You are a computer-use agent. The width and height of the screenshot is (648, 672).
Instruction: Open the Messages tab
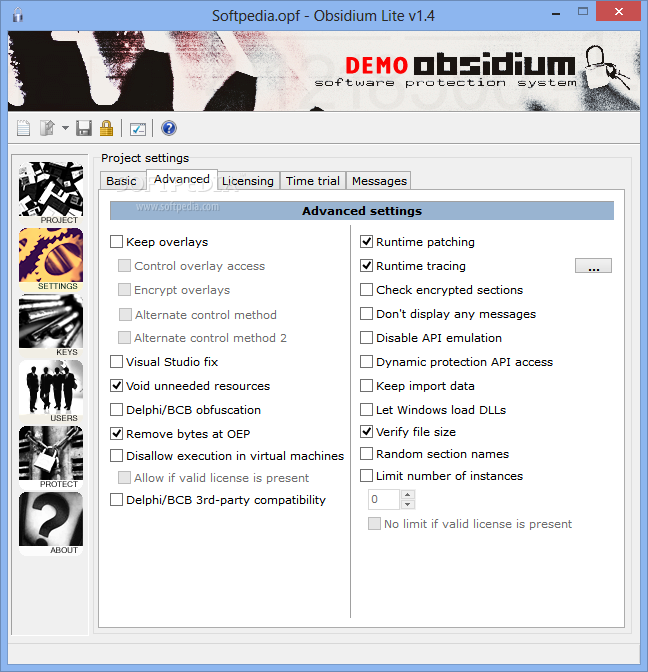tap(379, 181)
